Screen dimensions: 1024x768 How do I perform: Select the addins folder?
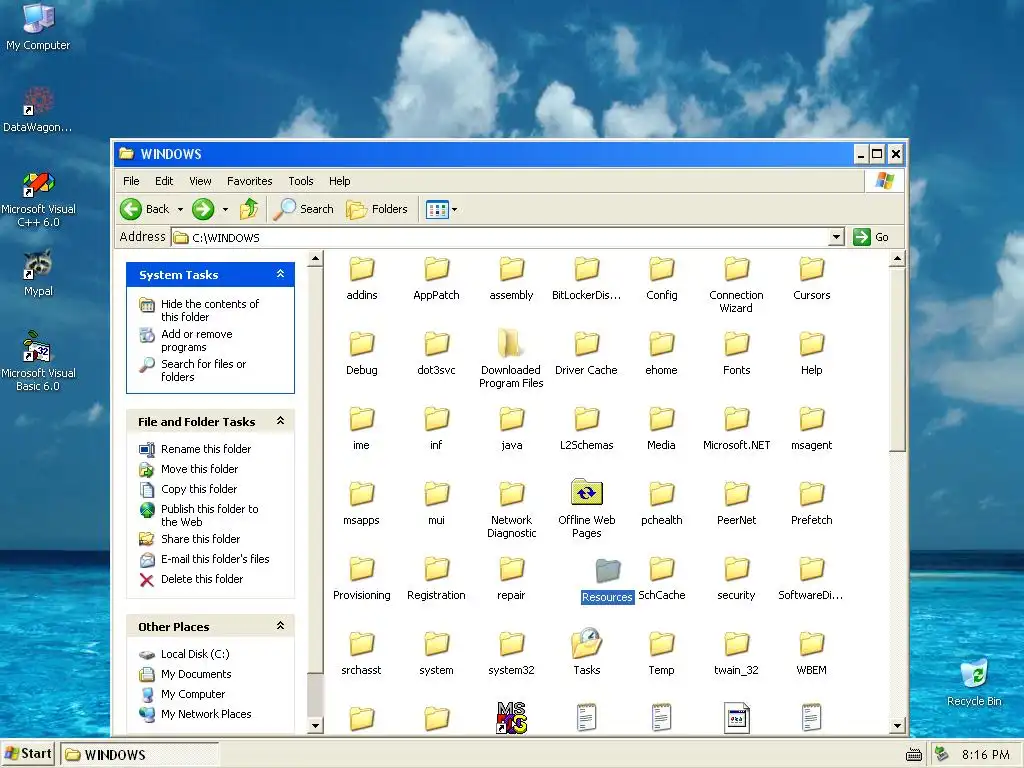click(362, 278)
